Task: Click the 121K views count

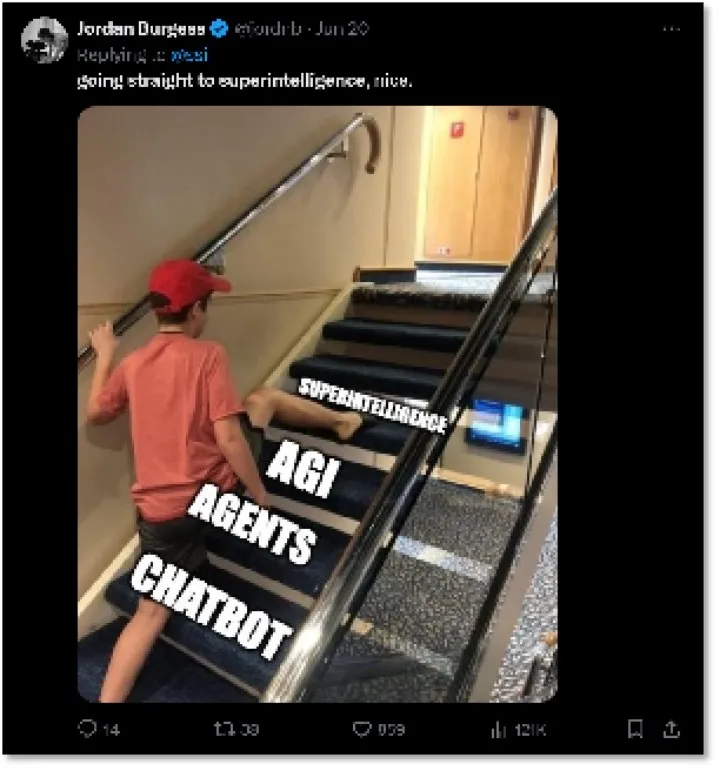Action: pos(530,730)
